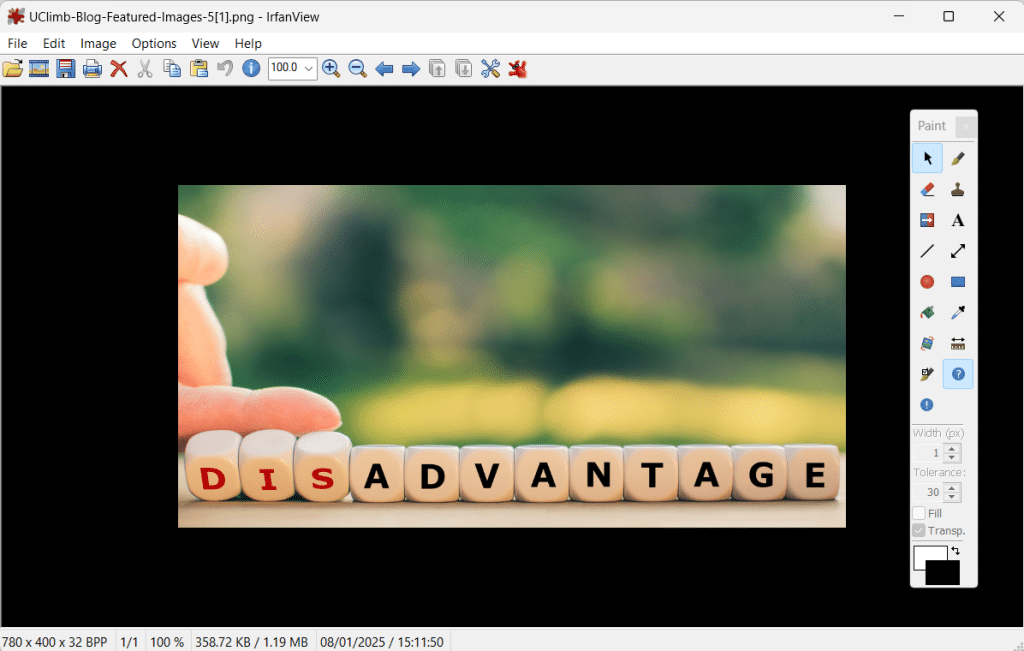Select the Clone stamp tool
Screen dimensions: 1024x651
tap(956, 188)
